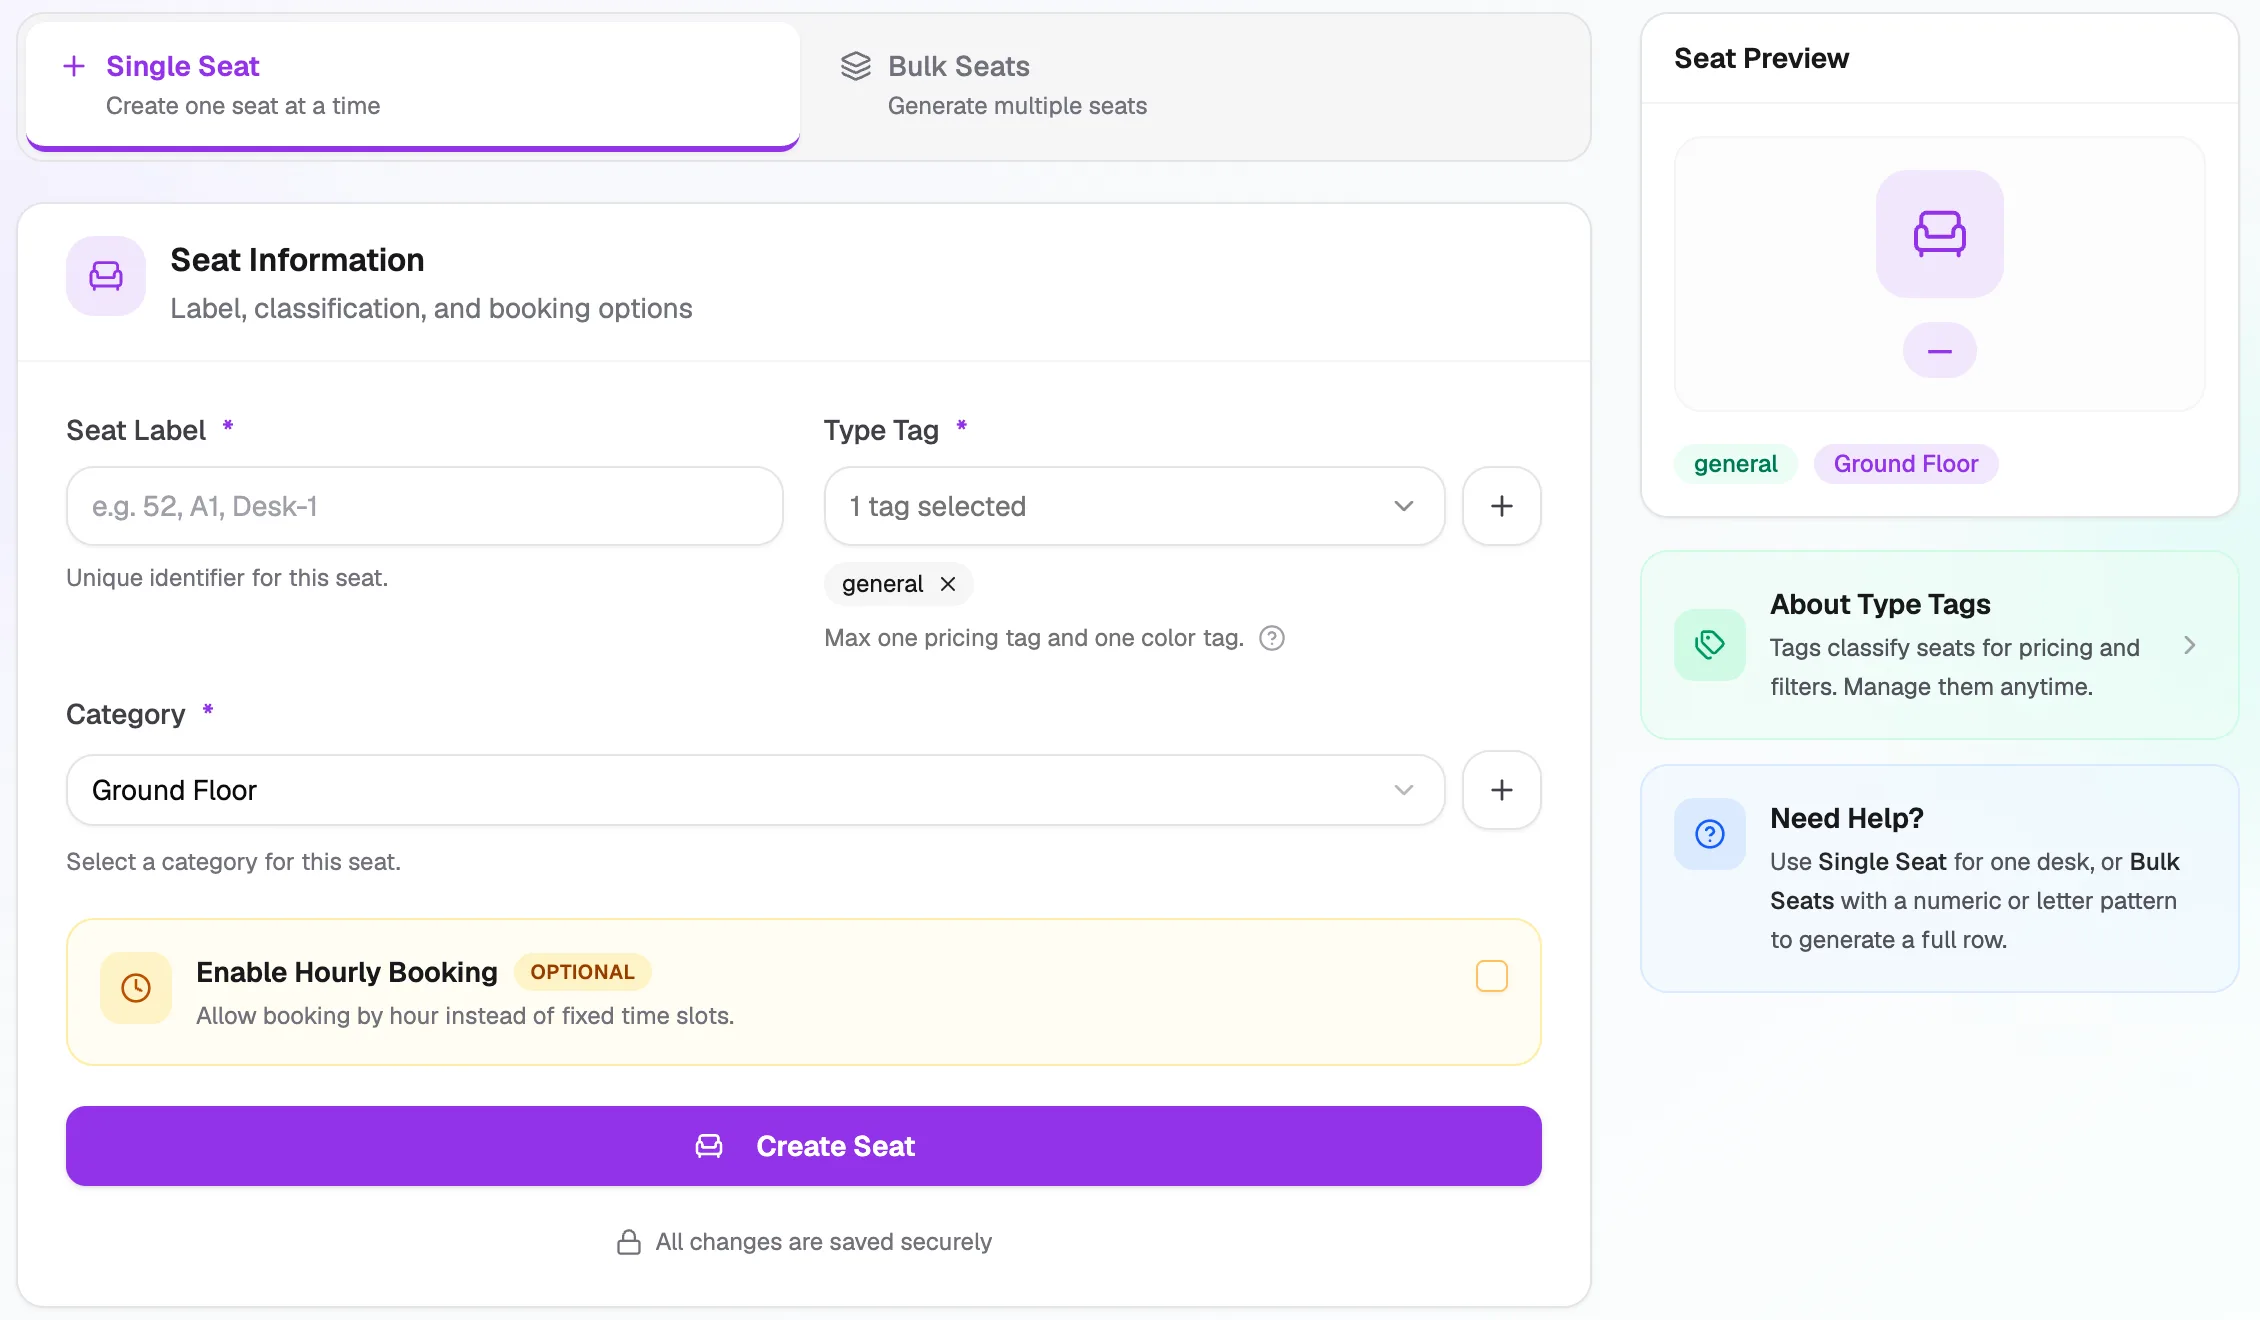Enable the Hourly Booking checkbox
Image resolution: width=2260 pixels, height=1320 pixels.
(x=1492, y=976)
